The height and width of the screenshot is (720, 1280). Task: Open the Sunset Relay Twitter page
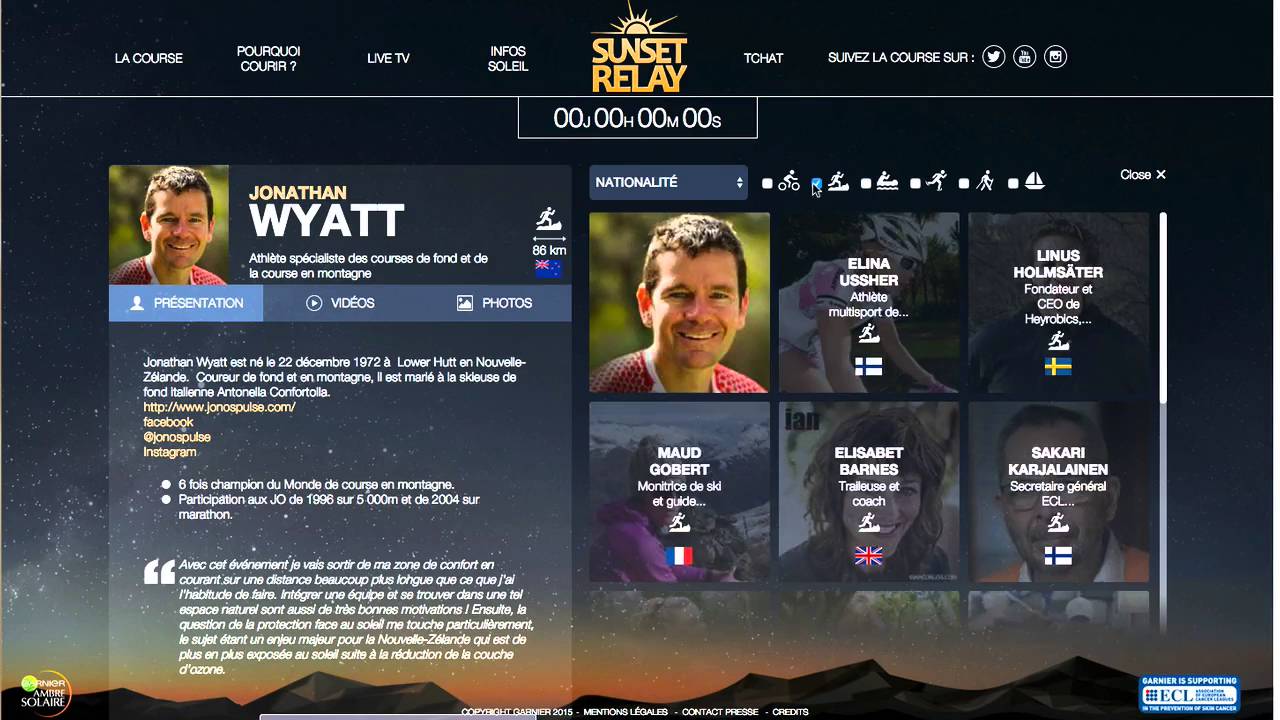click(x=993, y=57)
